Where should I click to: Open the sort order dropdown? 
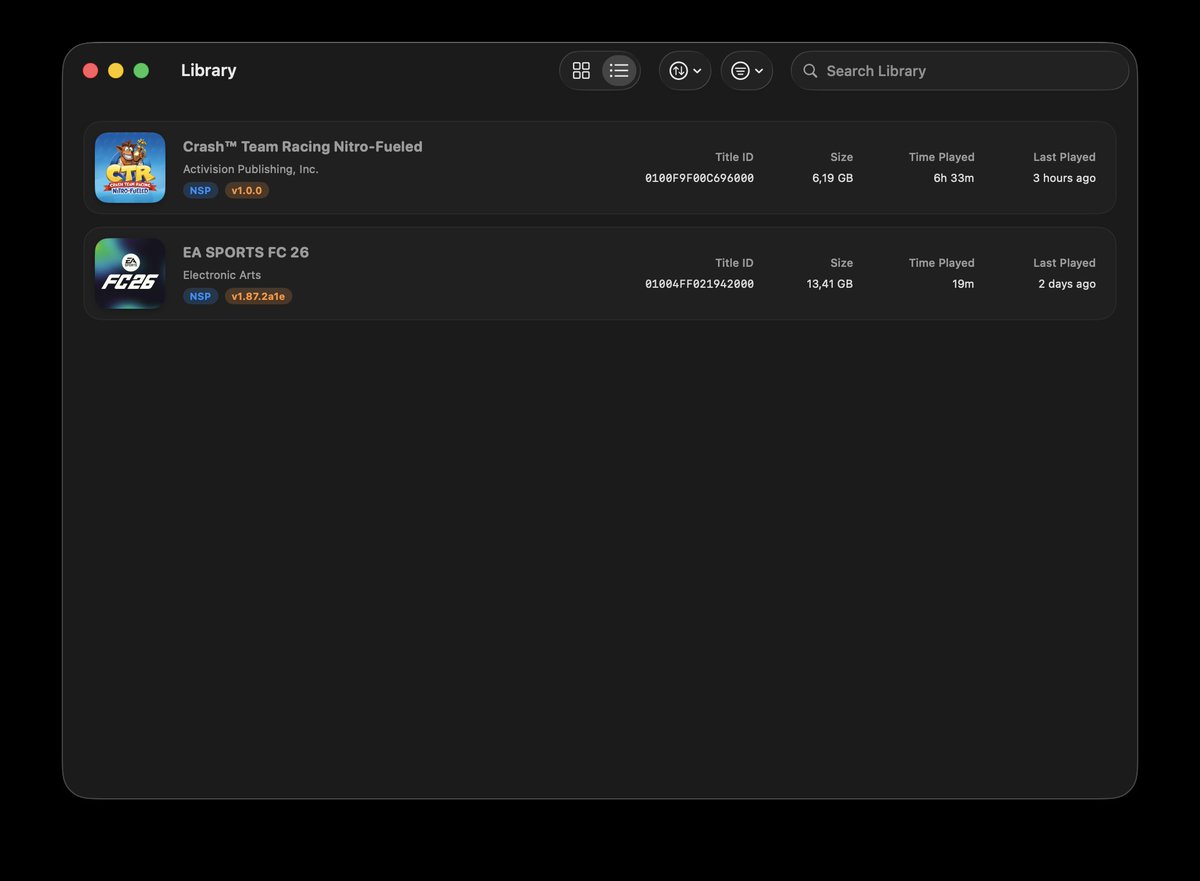685,71
